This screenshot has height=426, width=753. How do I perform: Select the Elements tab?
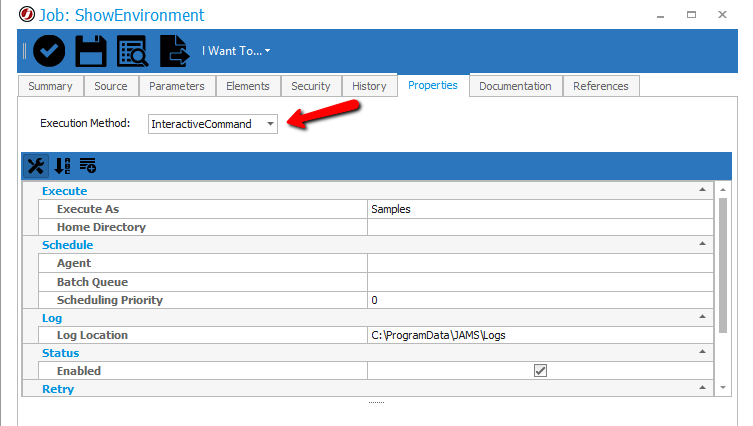tap(248, 86)
